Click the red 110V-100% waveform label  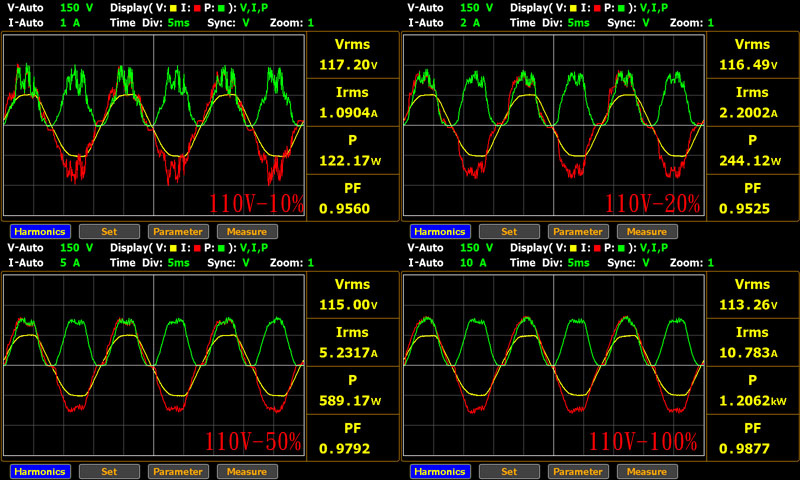[643, 442]
